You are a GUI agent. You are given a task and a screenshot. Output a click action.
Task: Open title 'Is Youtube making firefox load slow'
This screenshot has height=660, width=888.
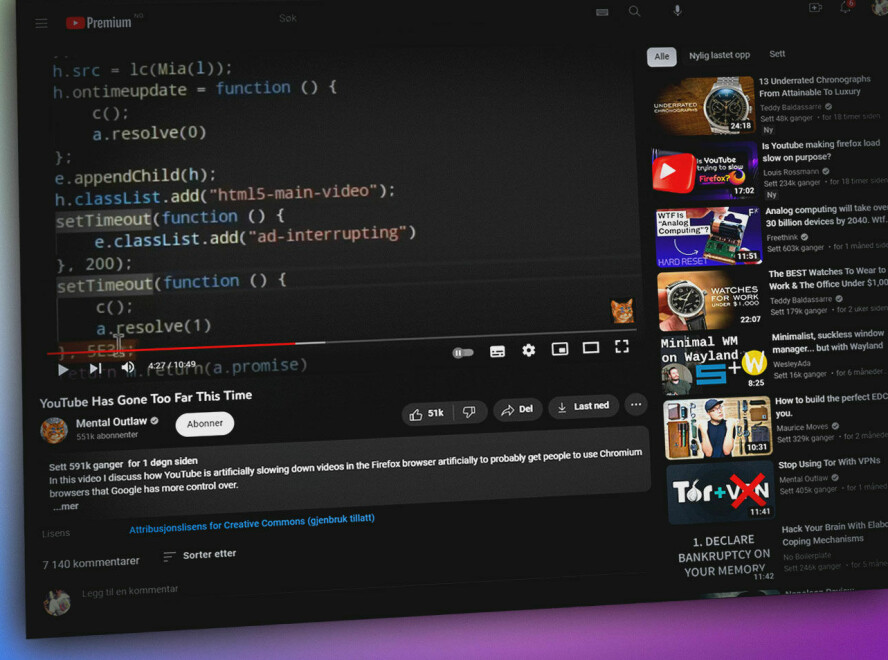(821, 151)
